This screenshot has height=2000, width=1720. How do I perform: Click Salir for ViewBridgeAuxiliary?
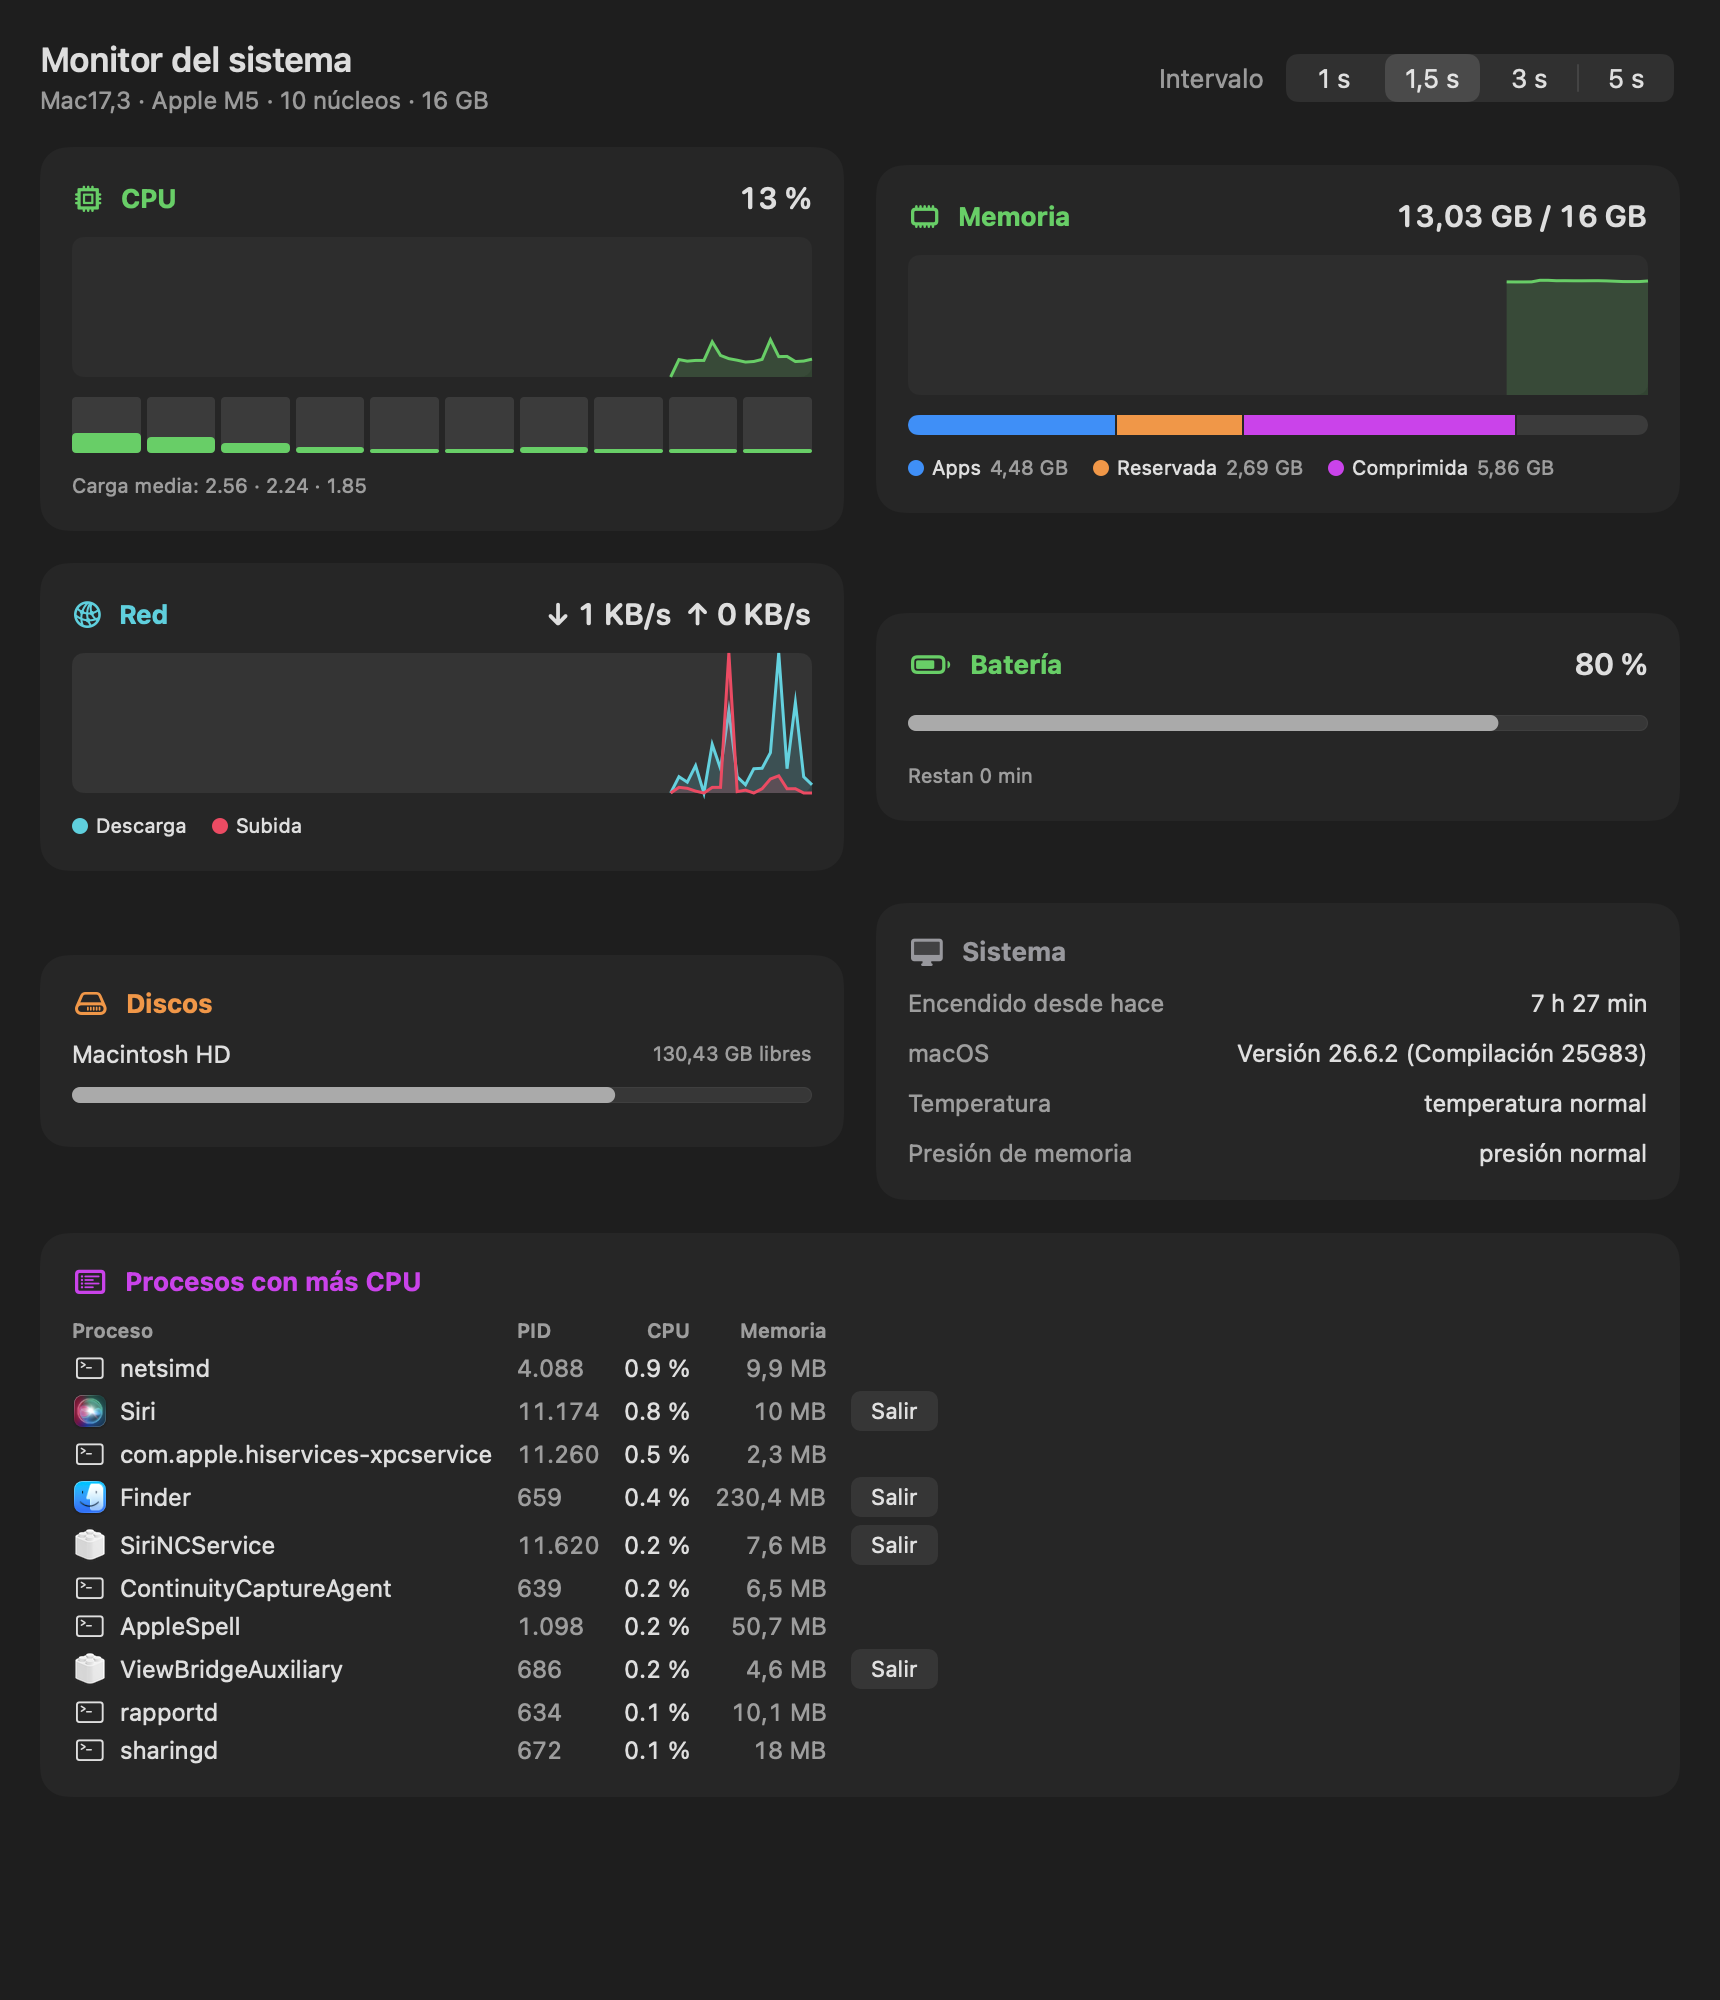click(894, 1669)
